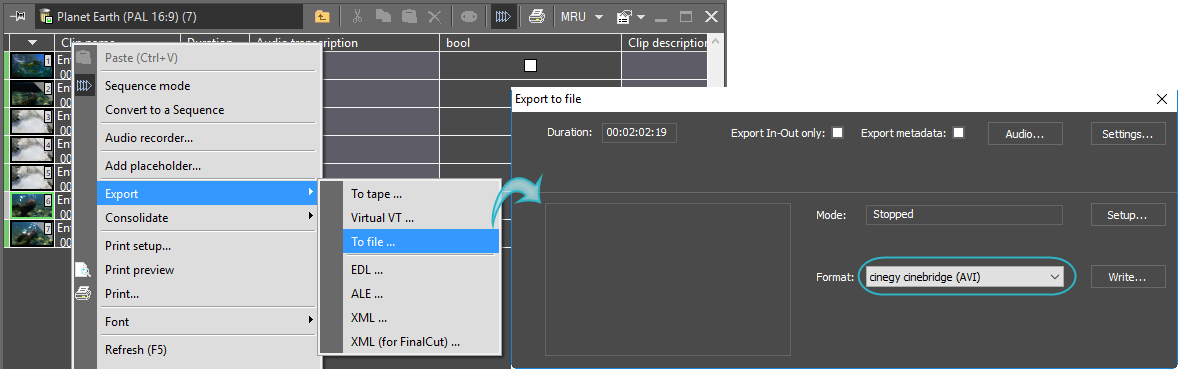
Task: Toggle Sequence mode toolbar icon
Action: (x=503, y=16)
